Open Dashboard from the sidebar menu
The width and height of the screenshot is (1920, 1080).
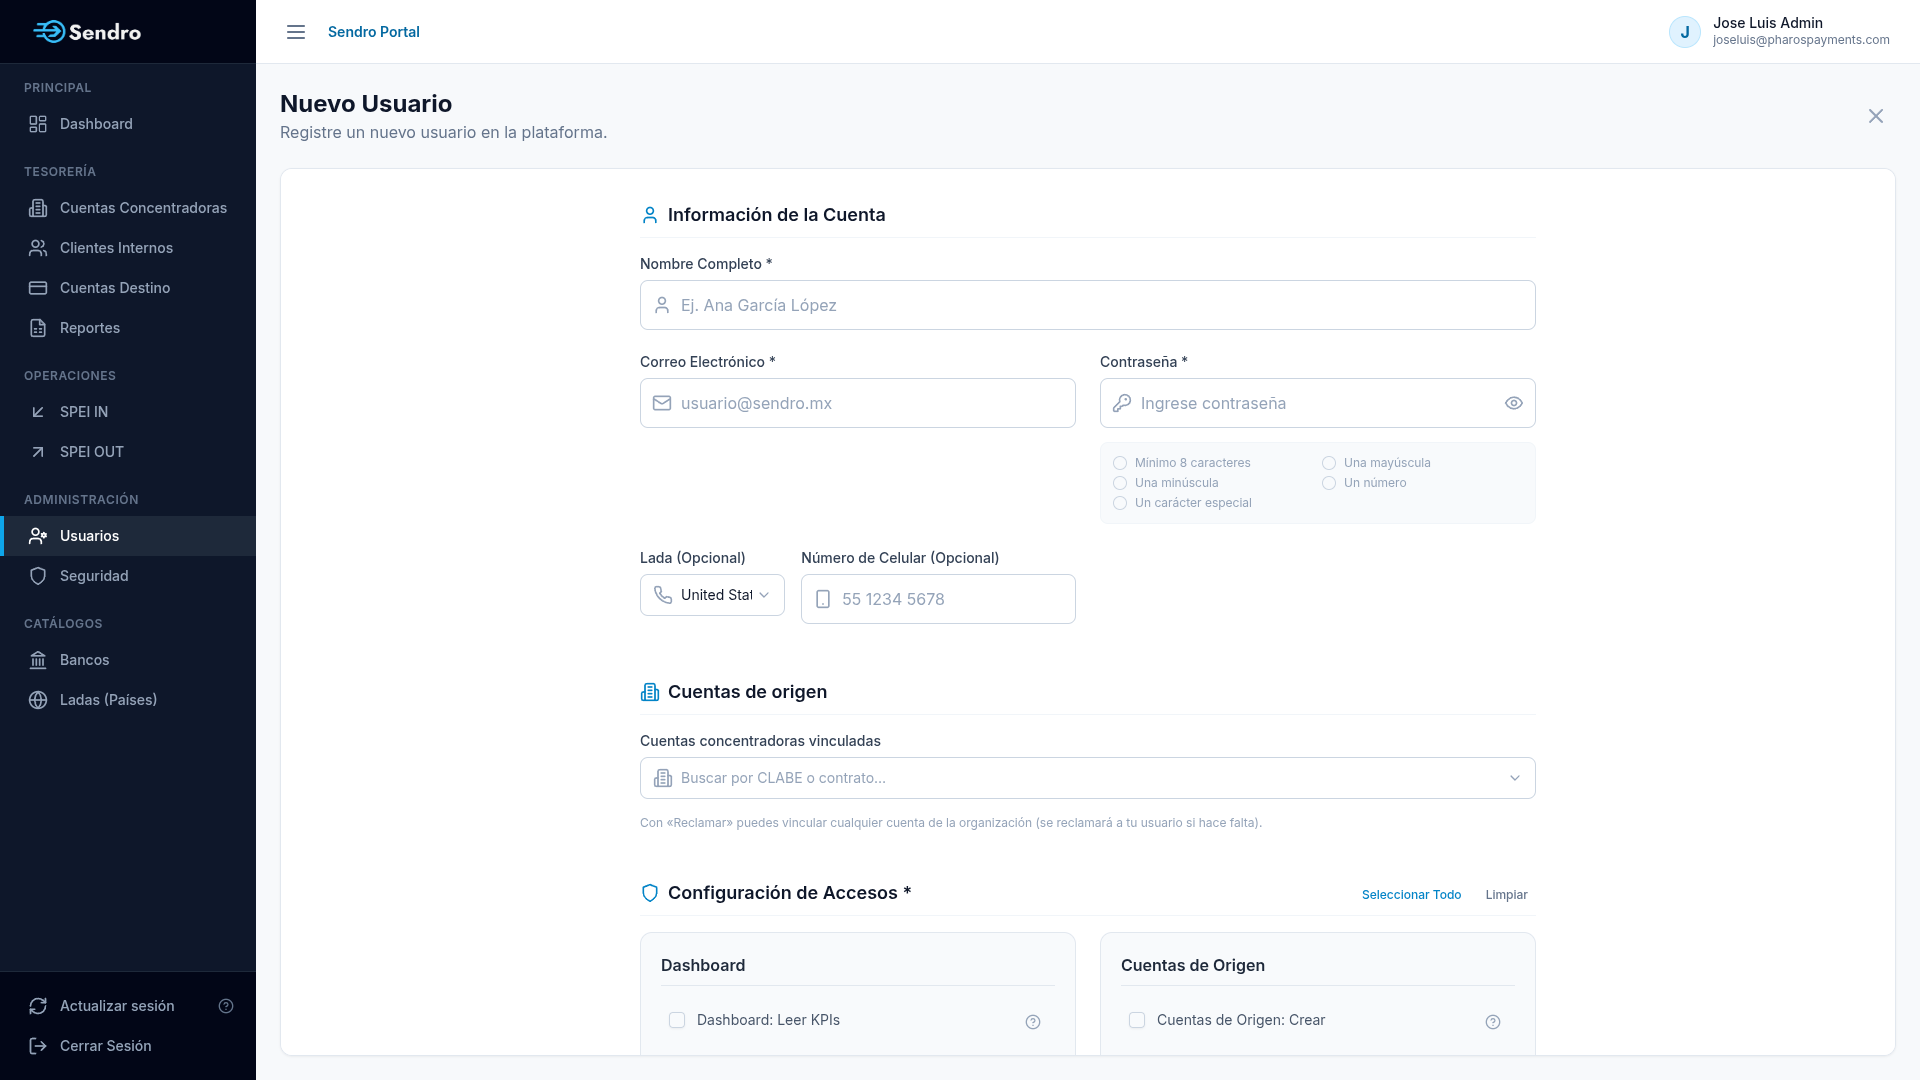pos(128,124)
